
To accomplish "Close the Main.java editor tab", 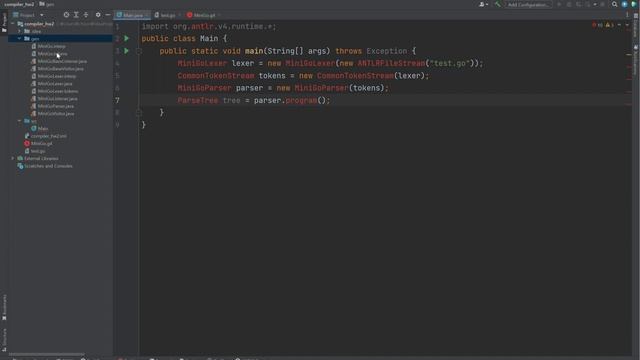I will (x=148, y=15).
